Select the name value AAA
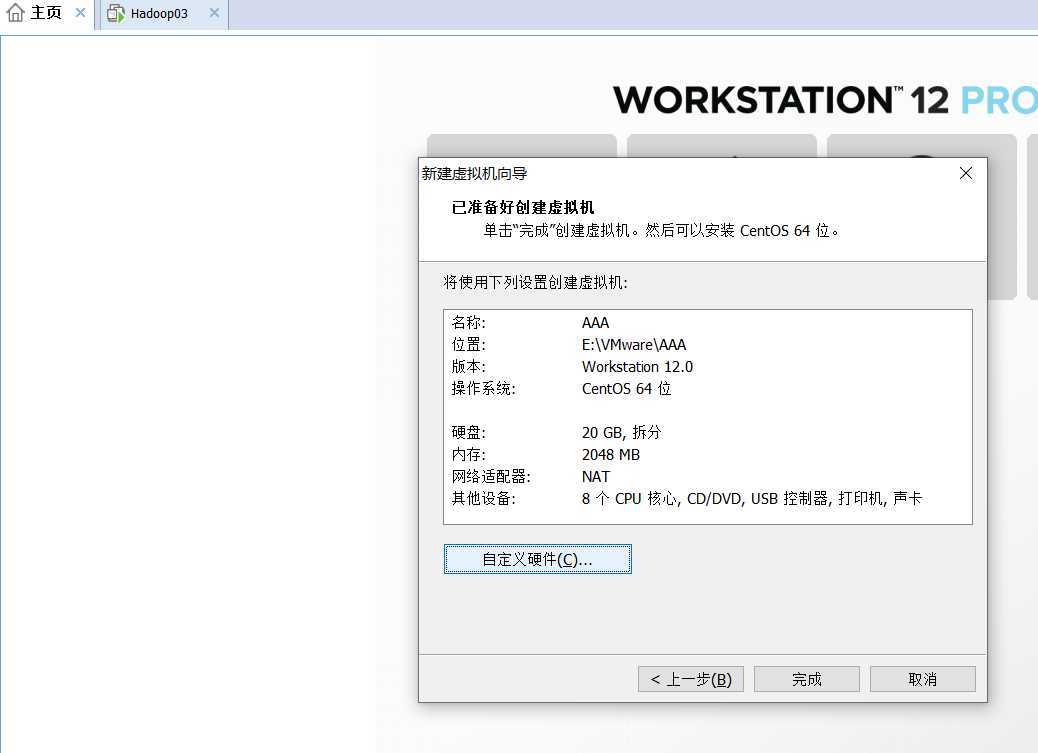This screenshot has height=753, width=1038. [x=595, y=323]
